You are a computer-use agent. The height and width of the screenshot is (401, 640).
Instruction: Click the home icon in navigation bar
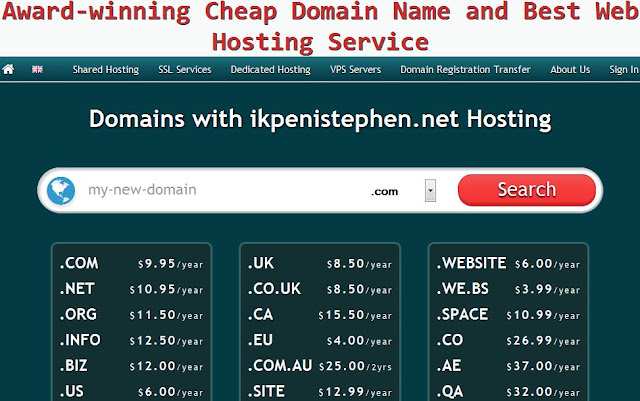pyautogui.click(x=8, y=69)
